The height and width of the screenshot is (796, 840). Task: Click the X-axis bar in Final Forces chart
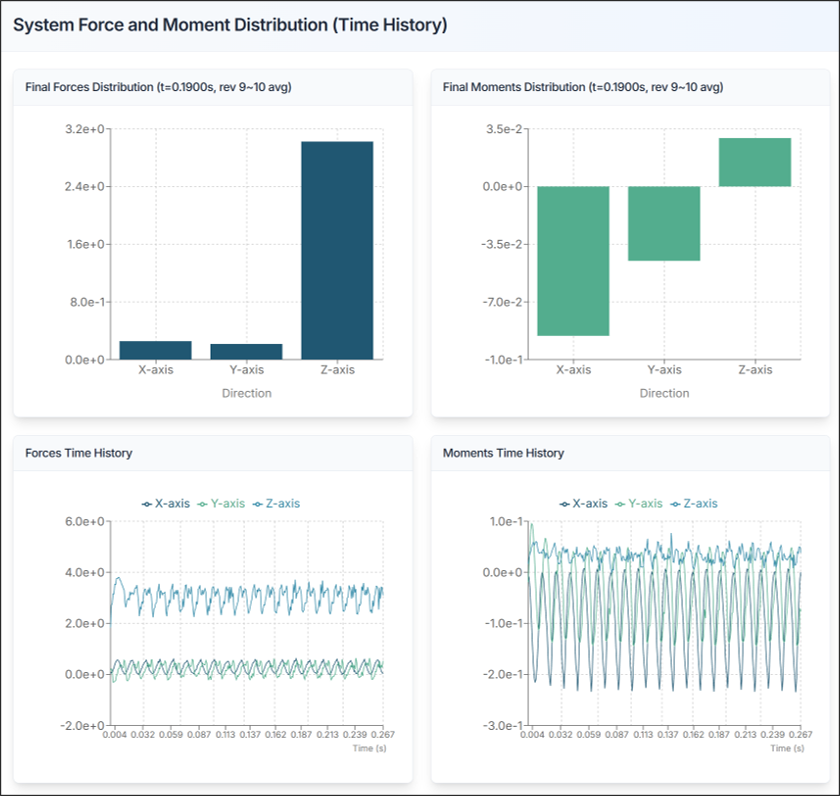(x=155, y=350)
